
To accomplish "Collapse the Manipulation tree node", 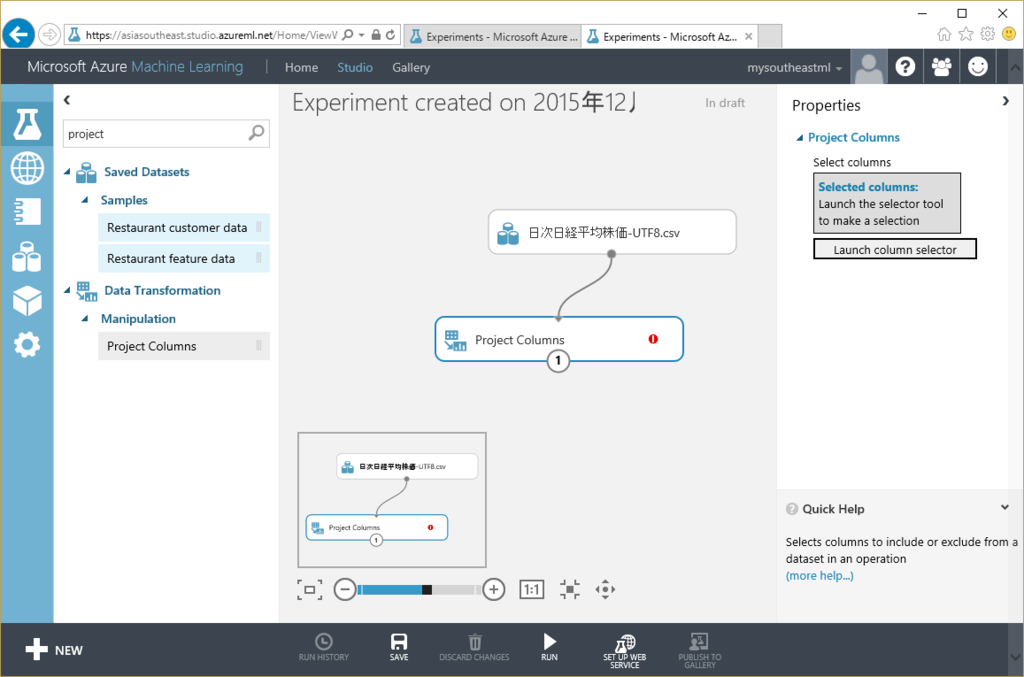I will 84,319.
